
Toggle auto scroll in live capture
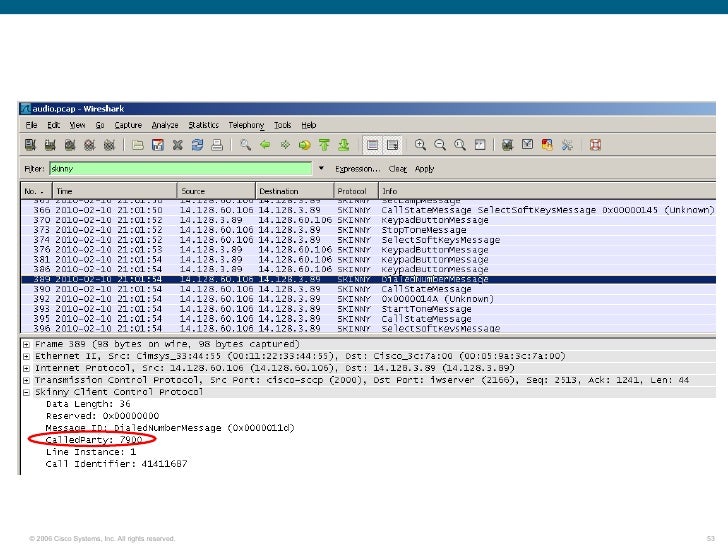click(x=392, y=145)
